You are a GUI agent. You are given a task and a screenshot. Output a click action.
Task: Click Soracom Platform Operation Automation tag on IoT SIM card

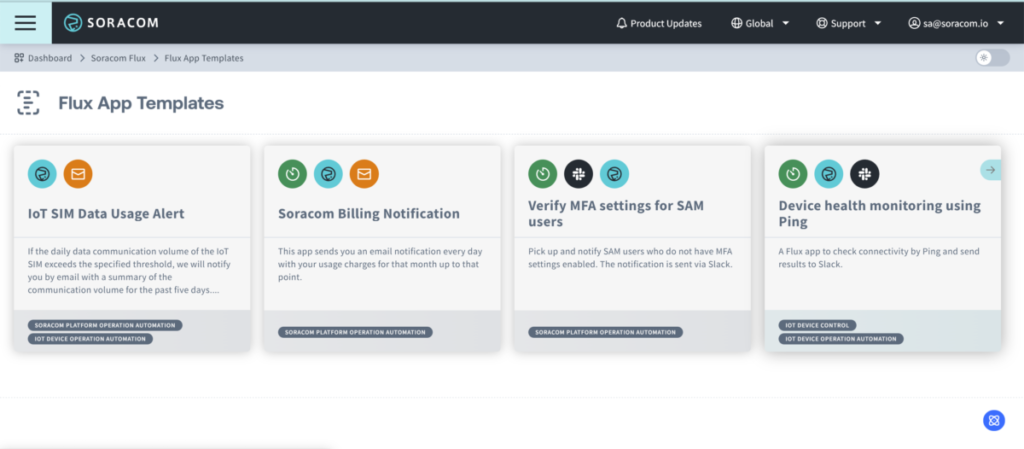point(105,325)
